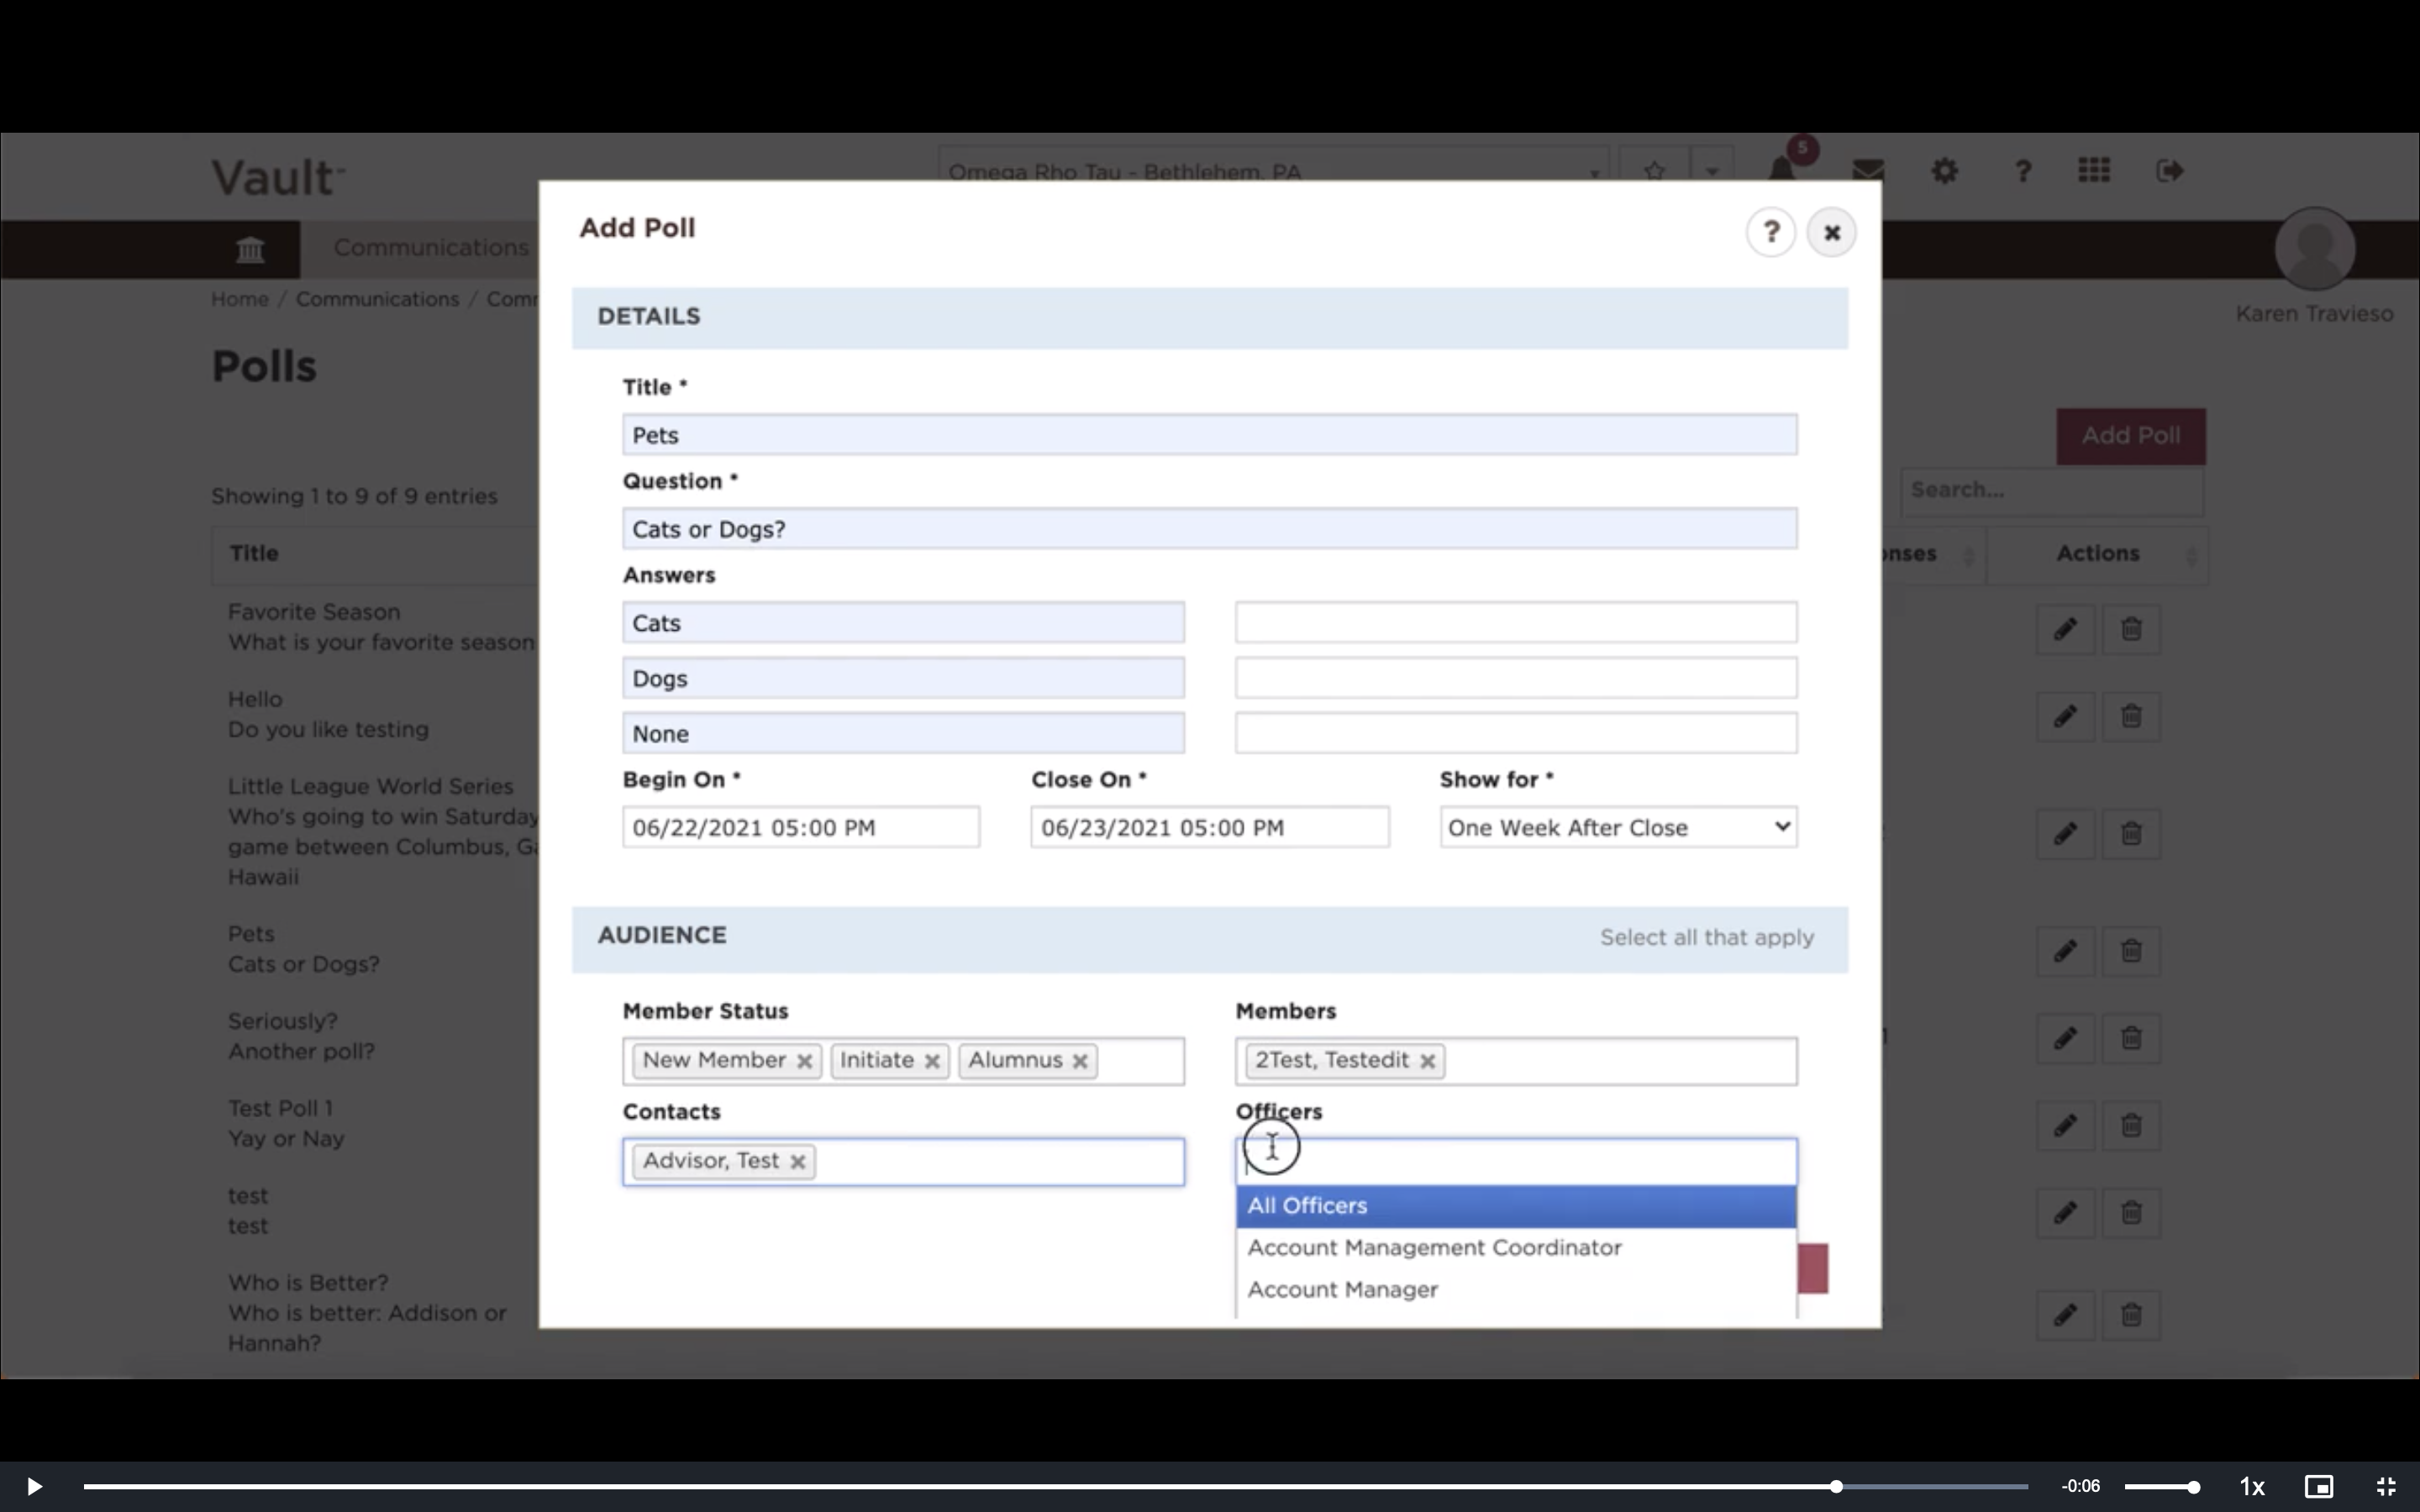Play the video
The height and width of the screenshot is (1512, 2420).
point(34,1486)
